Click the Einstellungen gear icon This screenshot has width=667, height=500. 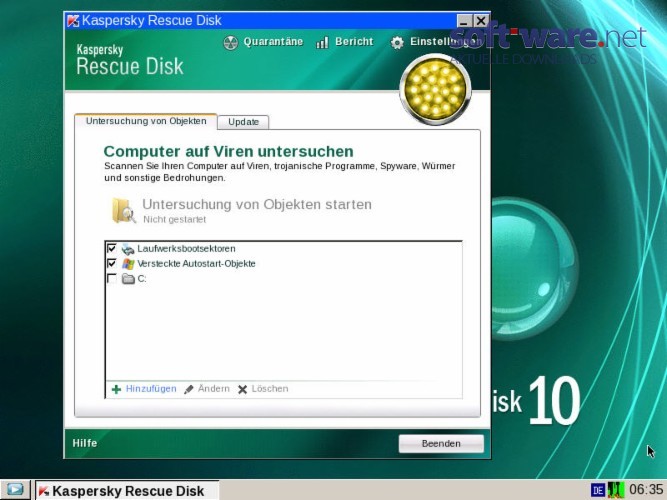pyautogui.click(x=397, y=43)
